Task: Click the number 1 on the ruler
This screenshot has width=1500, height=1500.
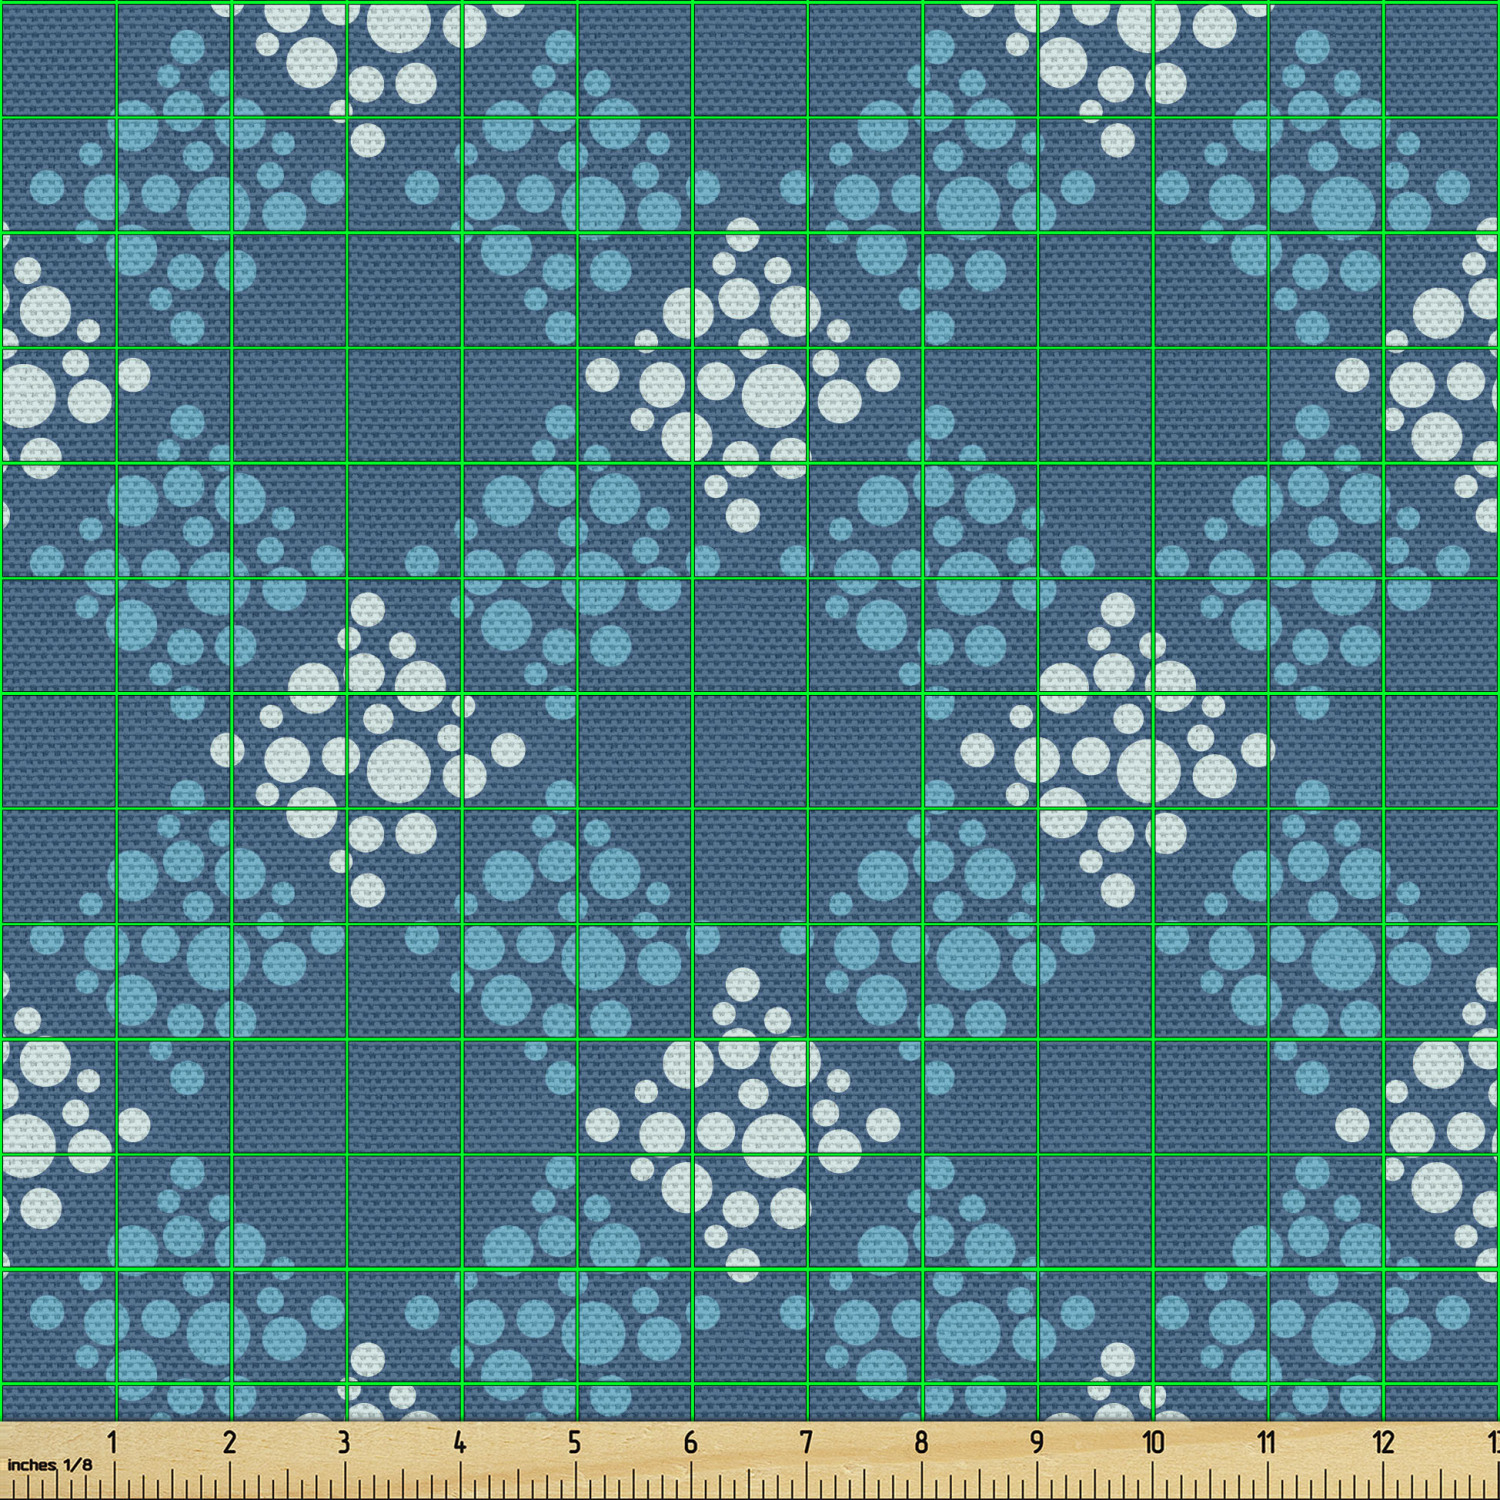Action: pyautogui.click(x=113, y=1442)
